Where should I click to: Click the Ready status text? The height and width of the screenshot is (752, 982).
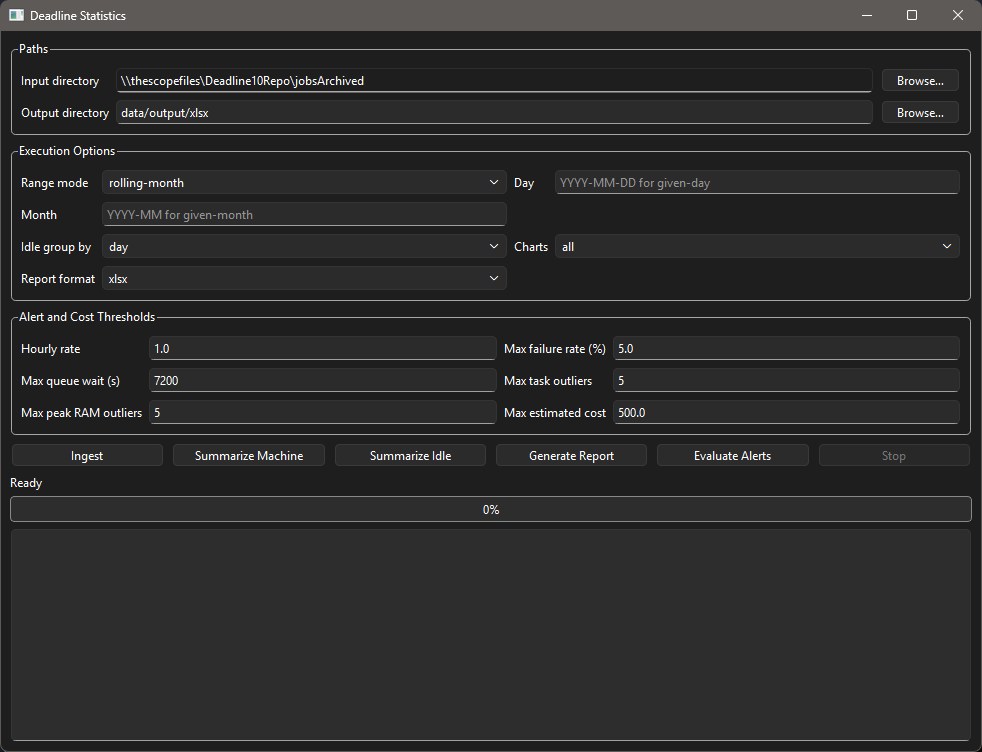[26, 483]
